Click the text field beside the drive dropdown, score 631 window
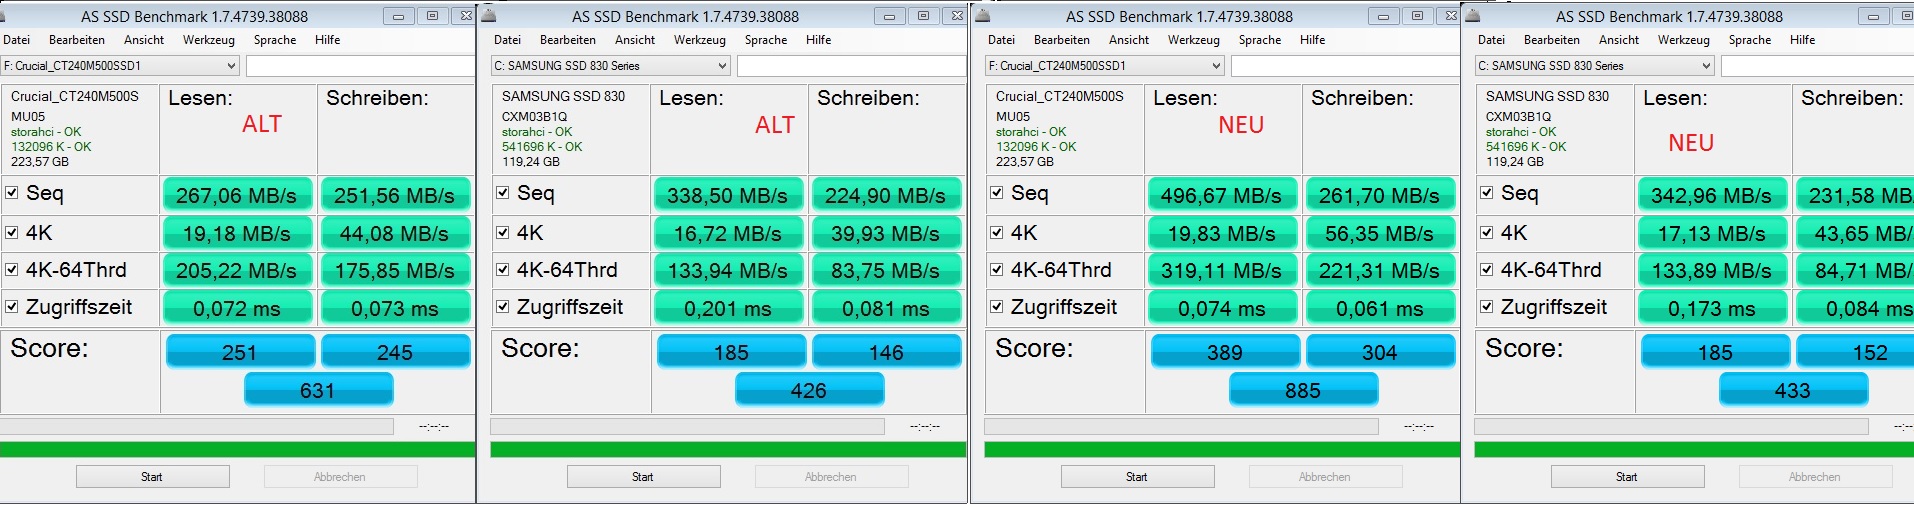The image size is (1914, 507). pos(360,65)
